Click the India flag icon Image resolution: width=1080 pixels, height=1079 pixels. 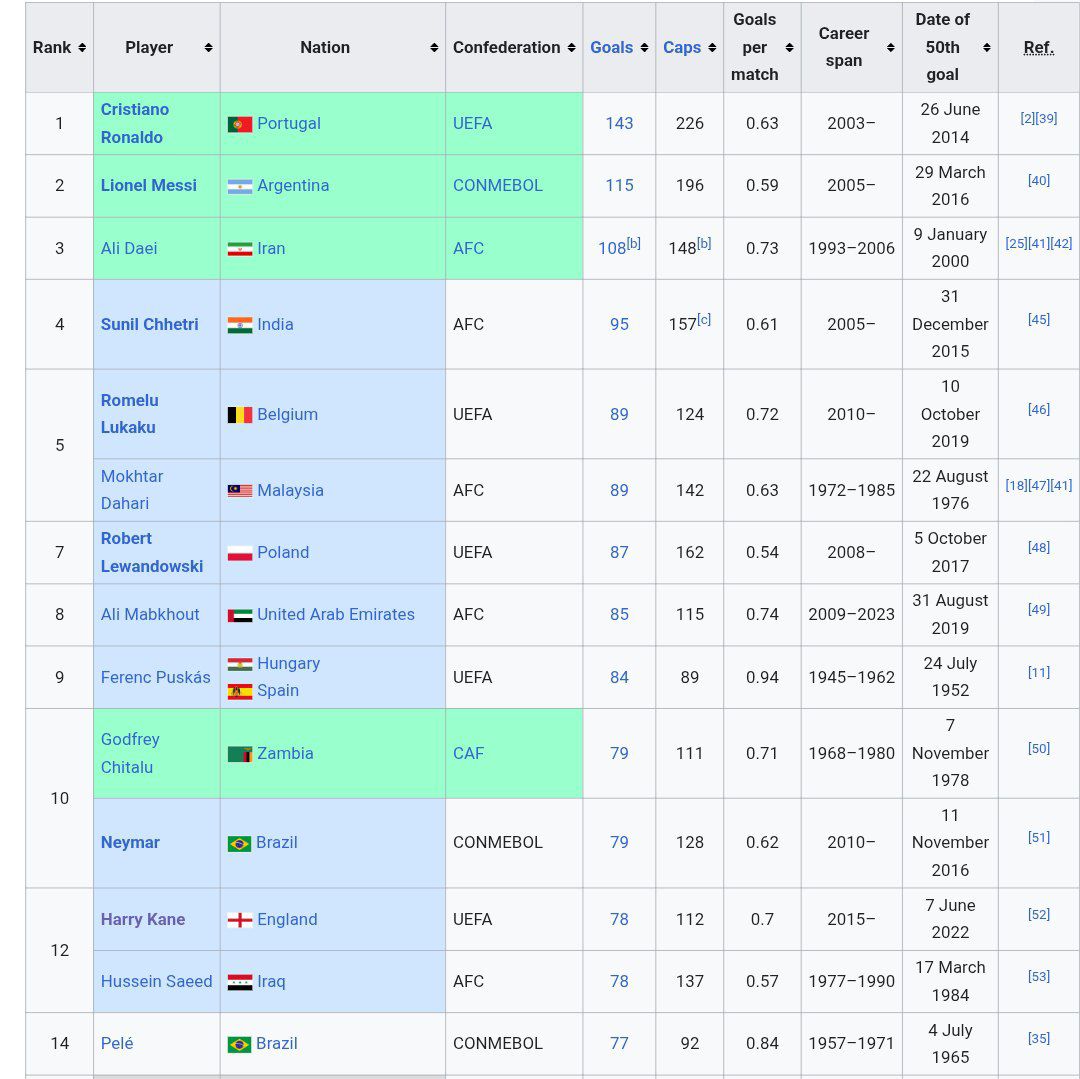(240, 325)
